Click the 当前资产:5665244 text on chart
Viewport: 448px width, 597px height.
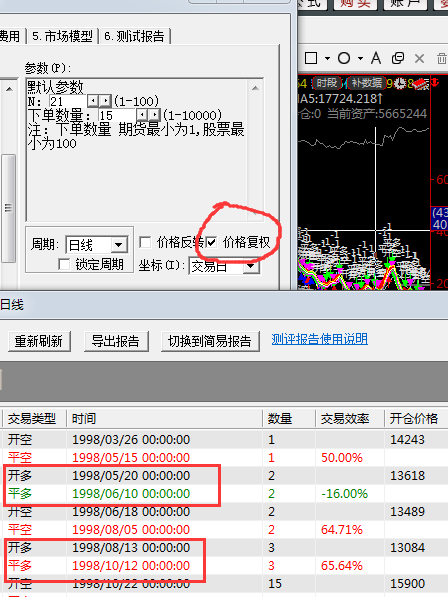pyautogui.click(x=377, y=113)
